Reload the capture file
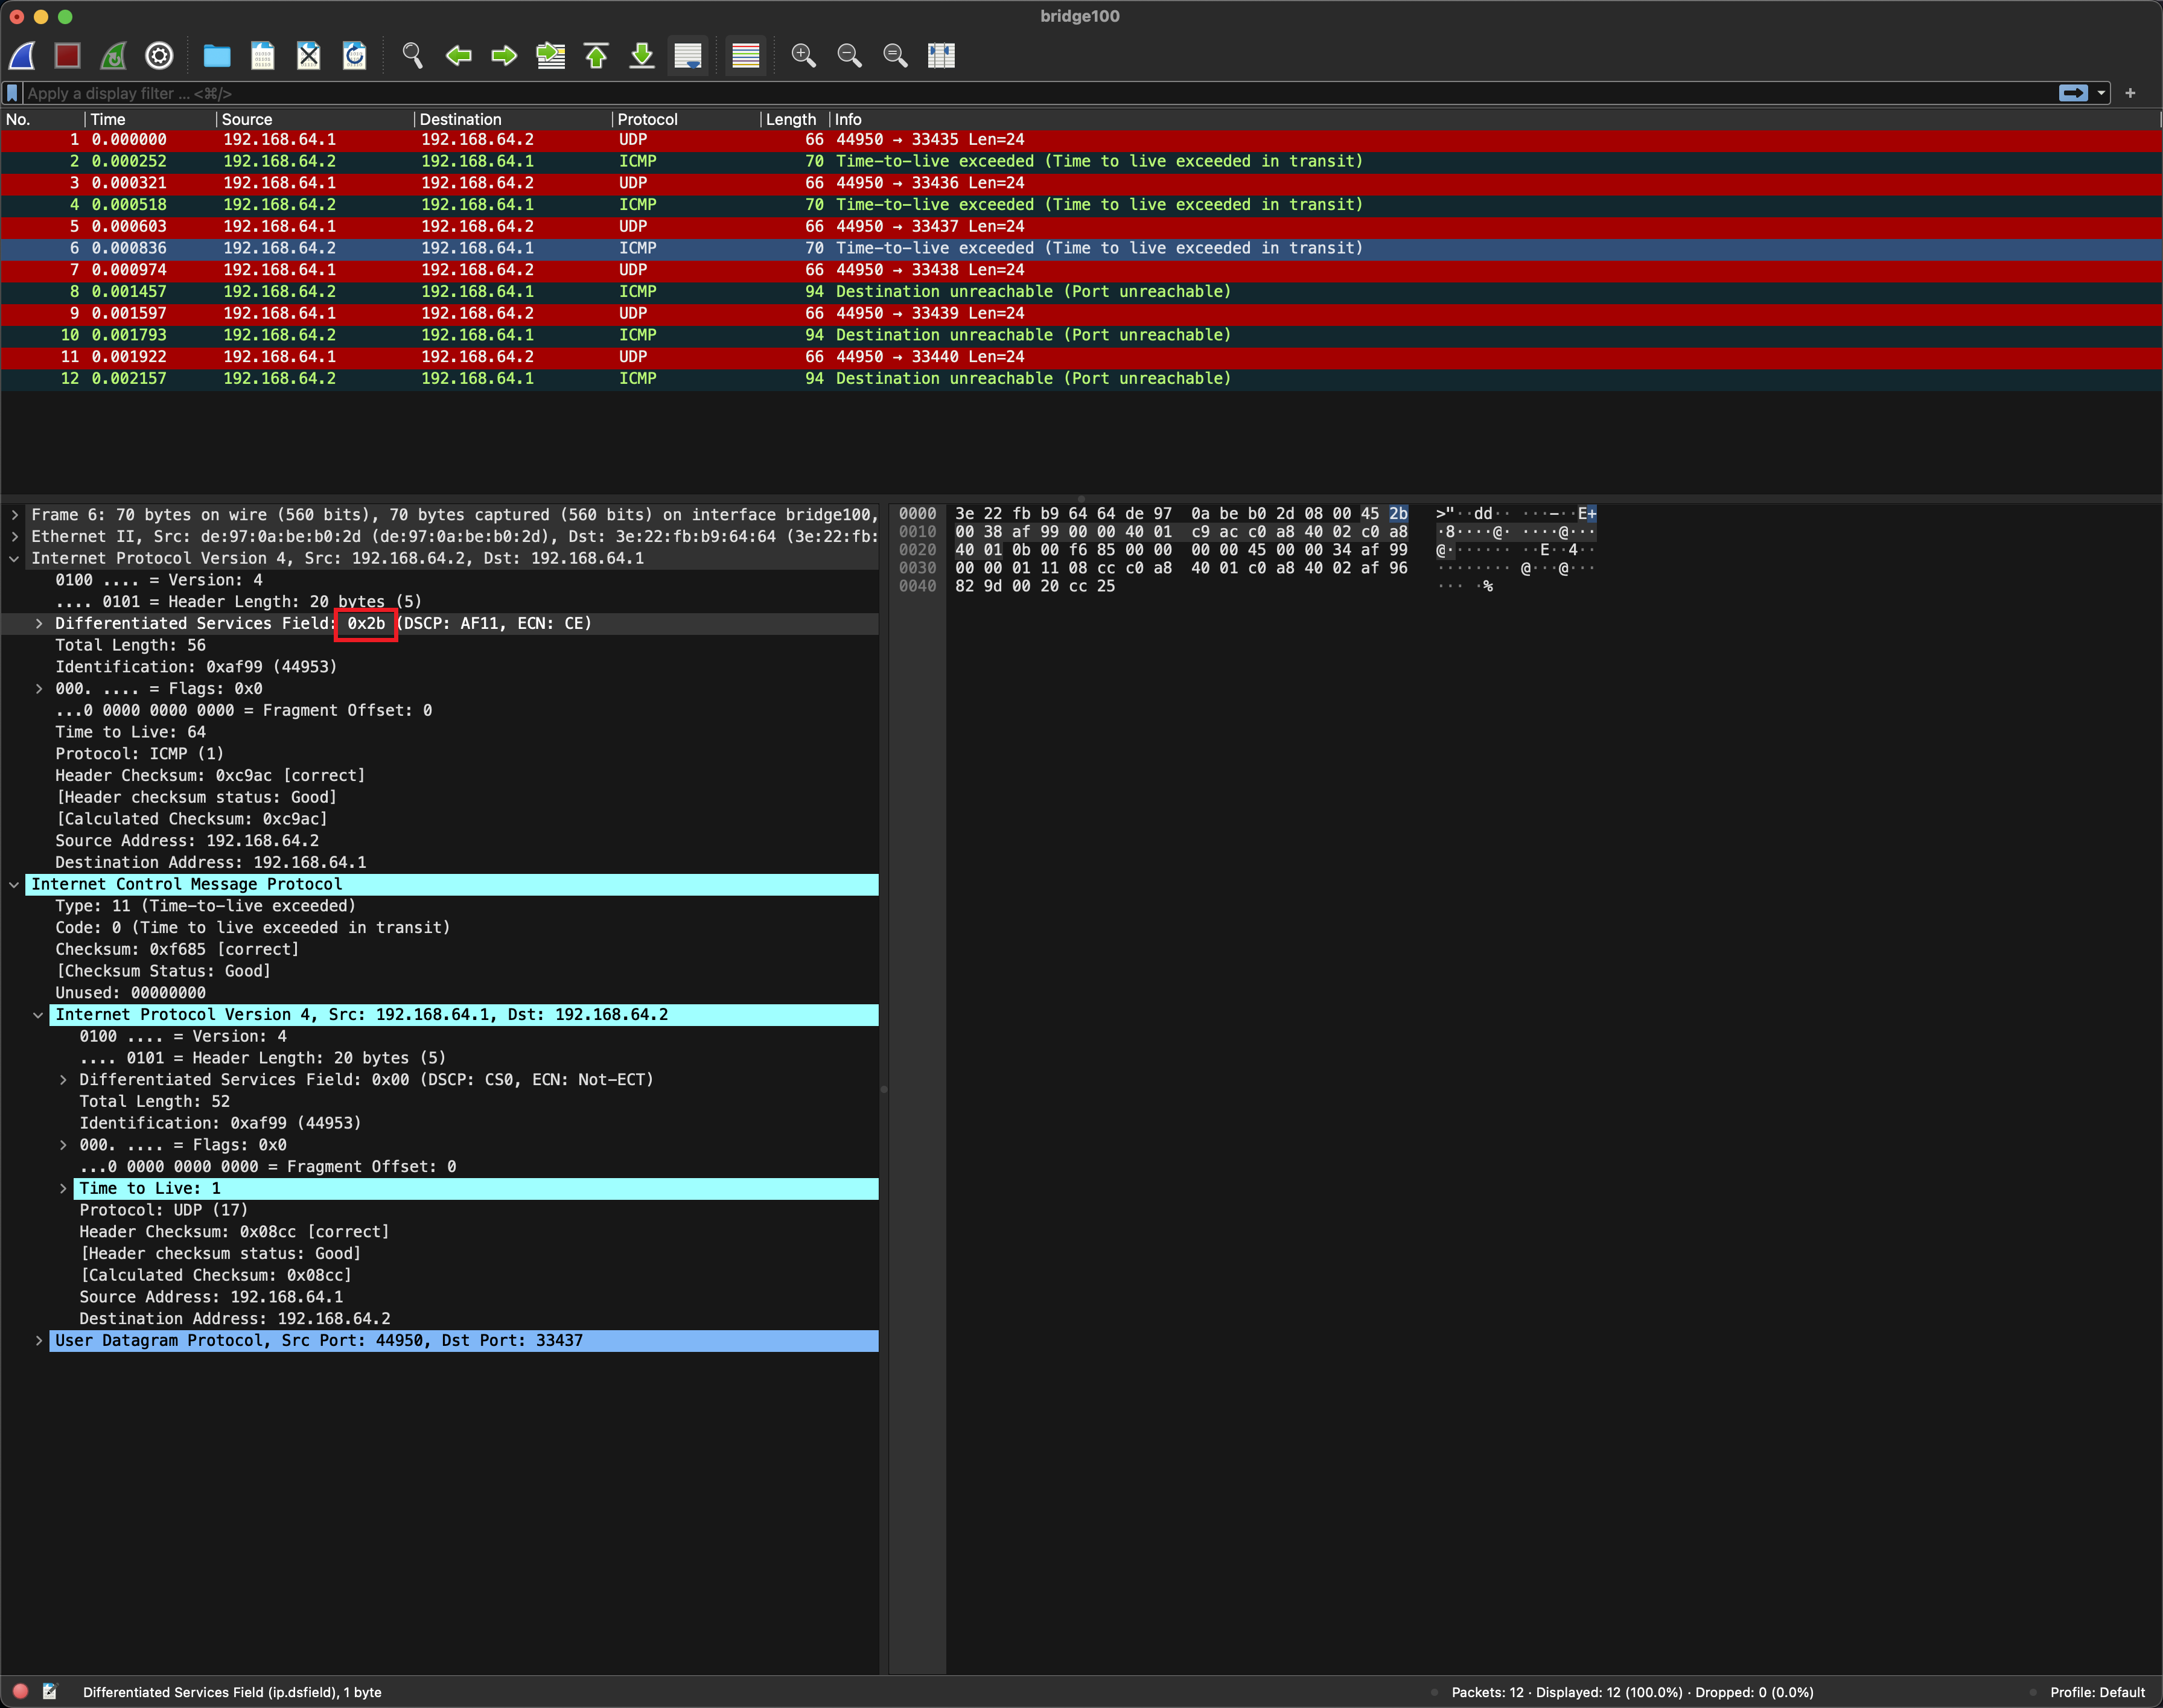Image resolution: width=2163 pixels, height=1708 pixels. pyautogui.click(x=354, y=55)
